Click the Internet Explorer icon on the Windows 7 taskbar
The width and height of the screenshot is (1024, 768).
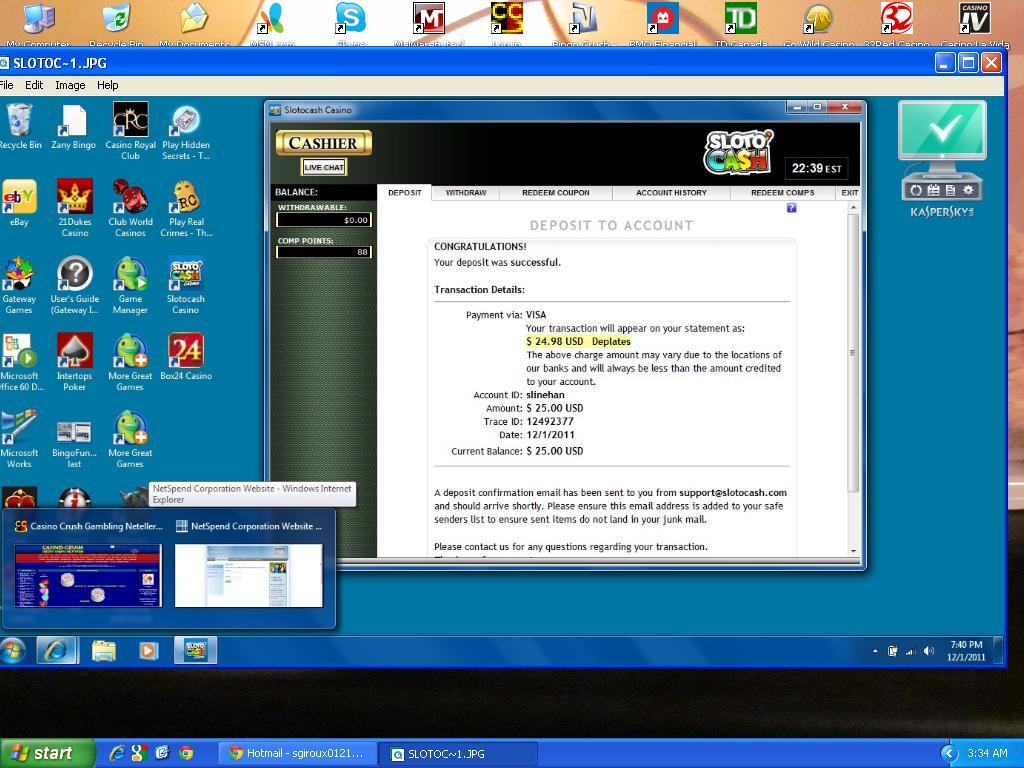click(x=57, y=651)
